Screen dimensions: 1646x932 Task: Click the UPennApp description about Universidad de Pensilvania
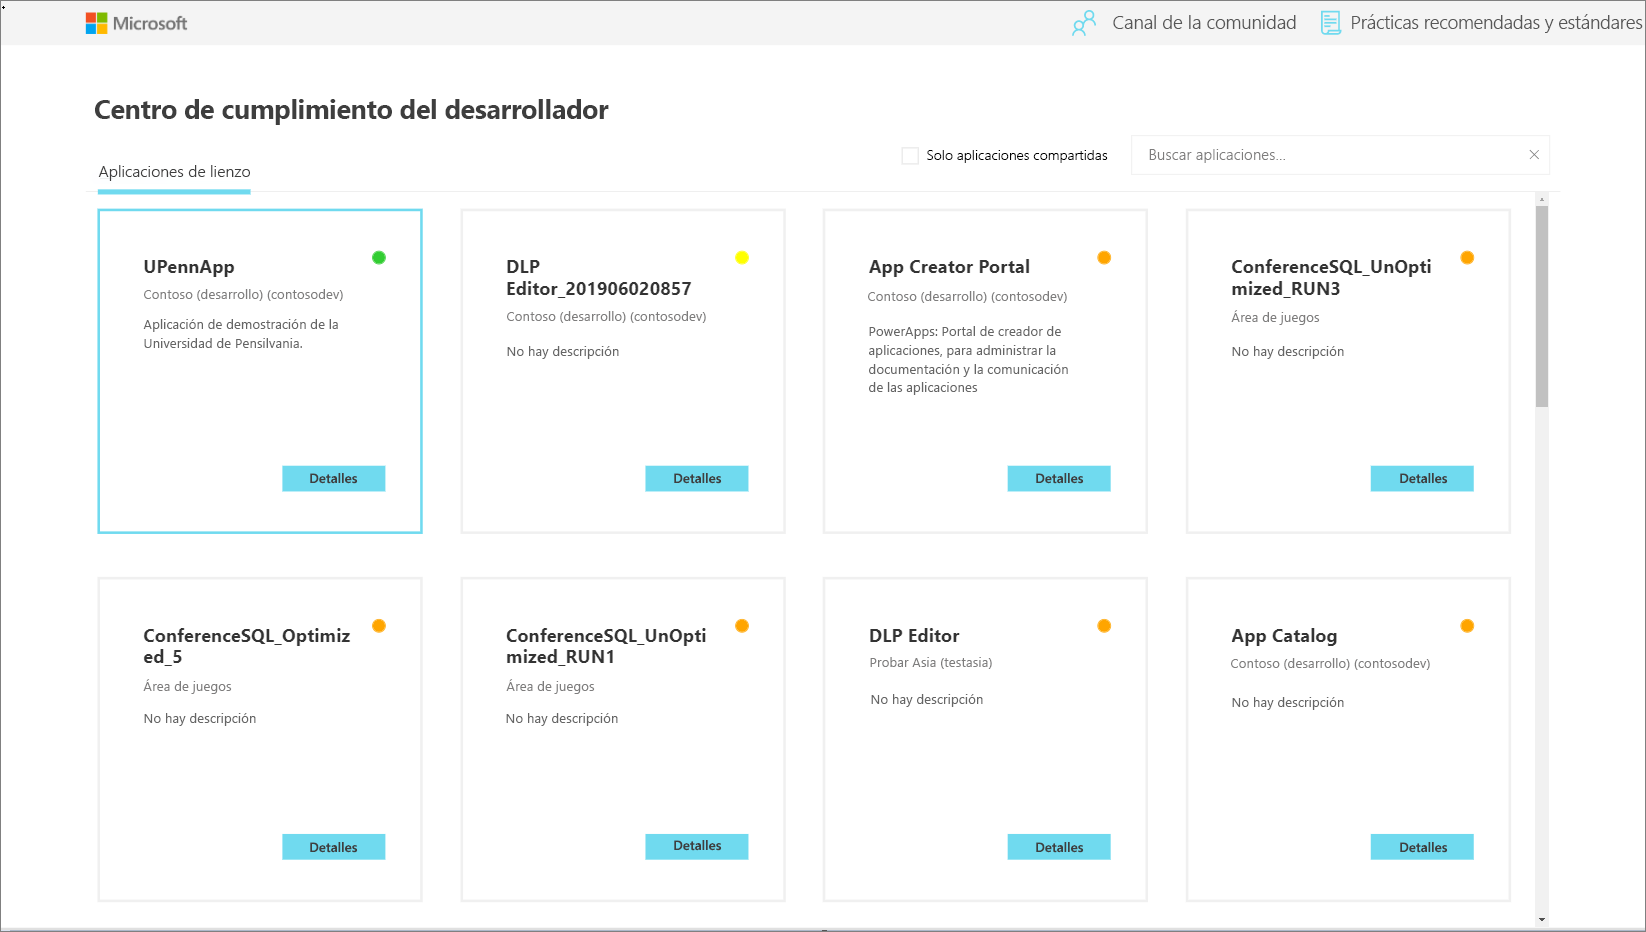pos(241,334)
